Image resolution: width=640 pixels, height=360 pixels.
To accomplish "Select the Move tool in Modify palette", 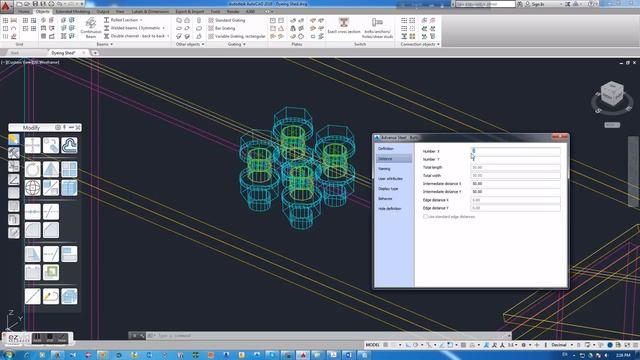I will click(x=33, y=145).
